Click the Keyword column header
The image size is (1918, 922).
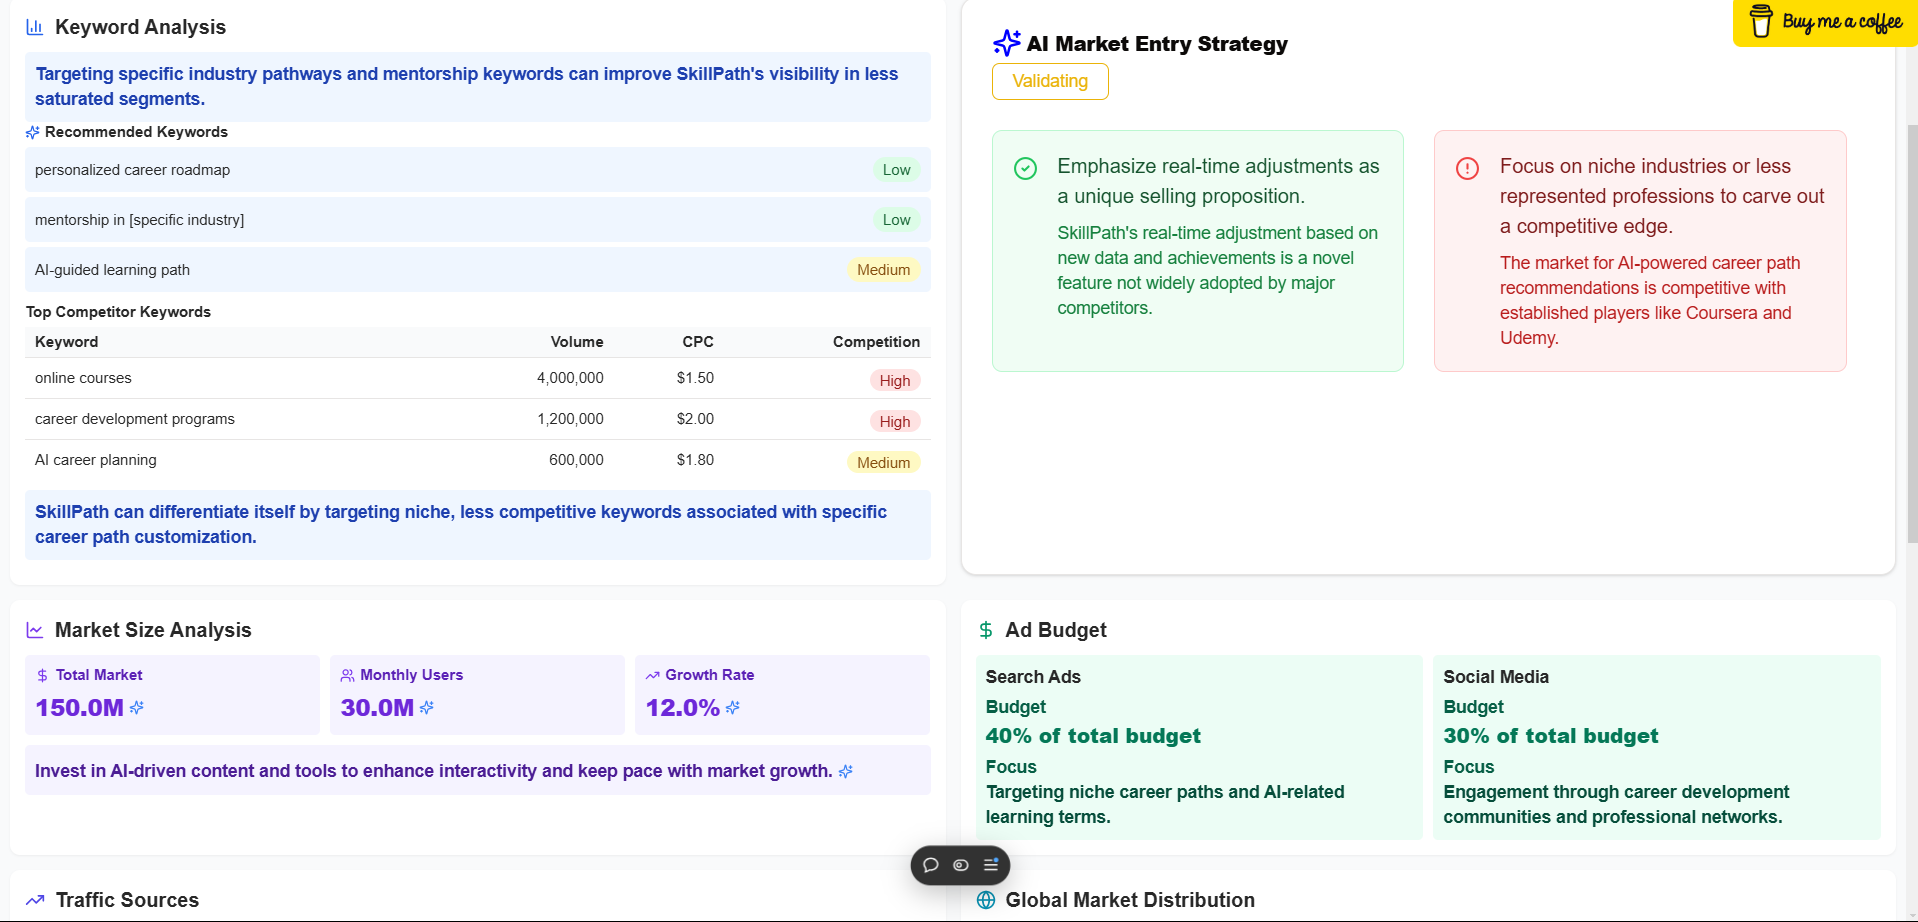(x=66, y=342)
